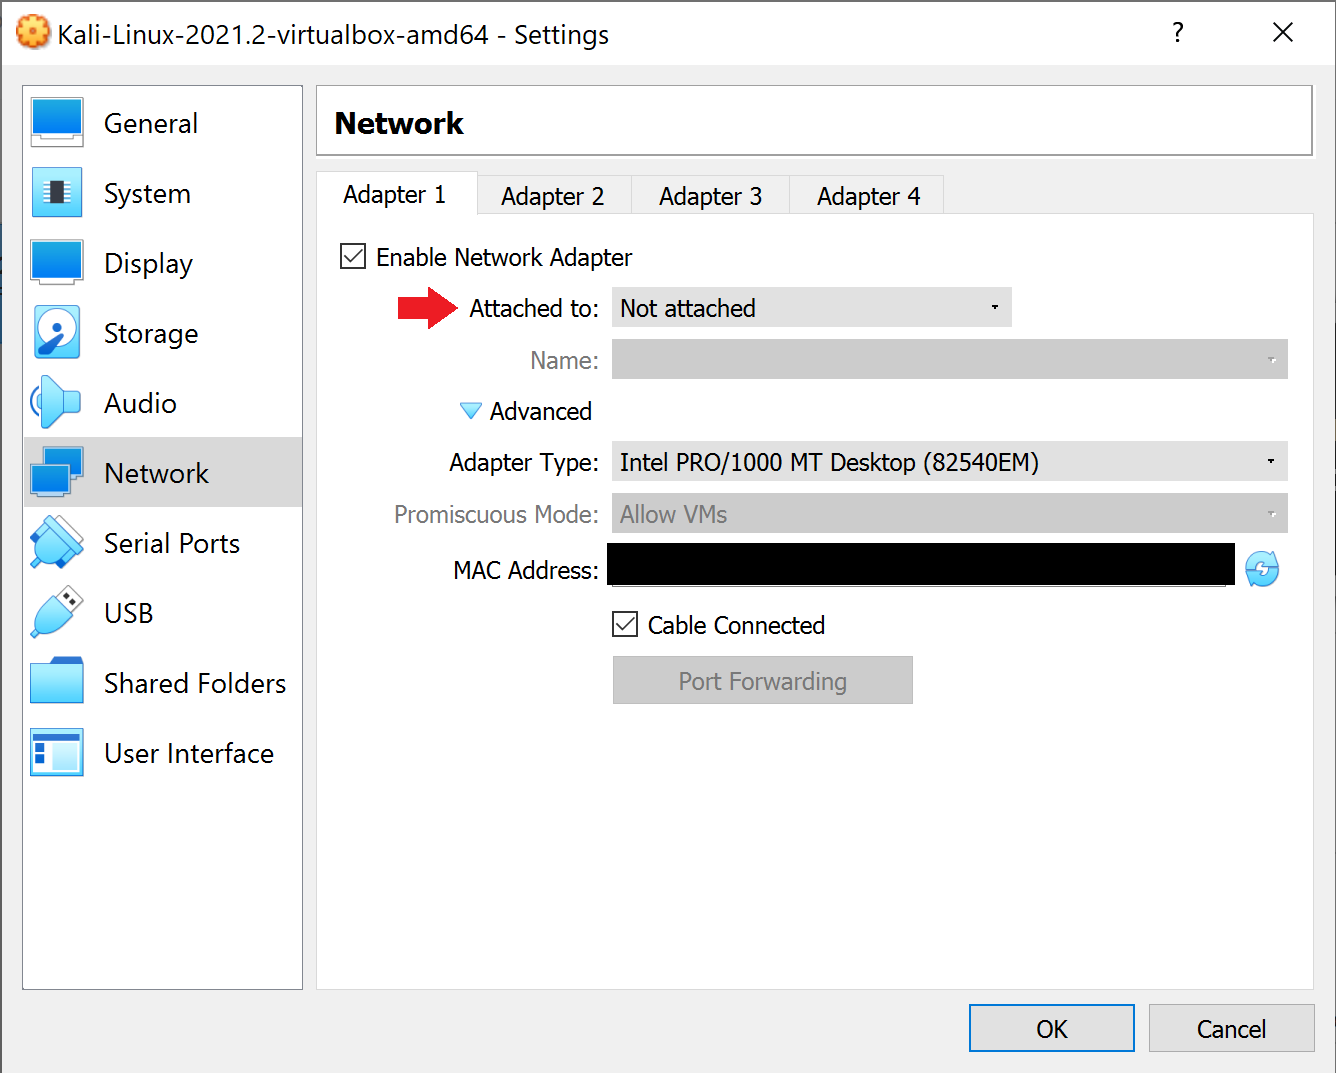Open the Attached to dropdown

(811, 308)
